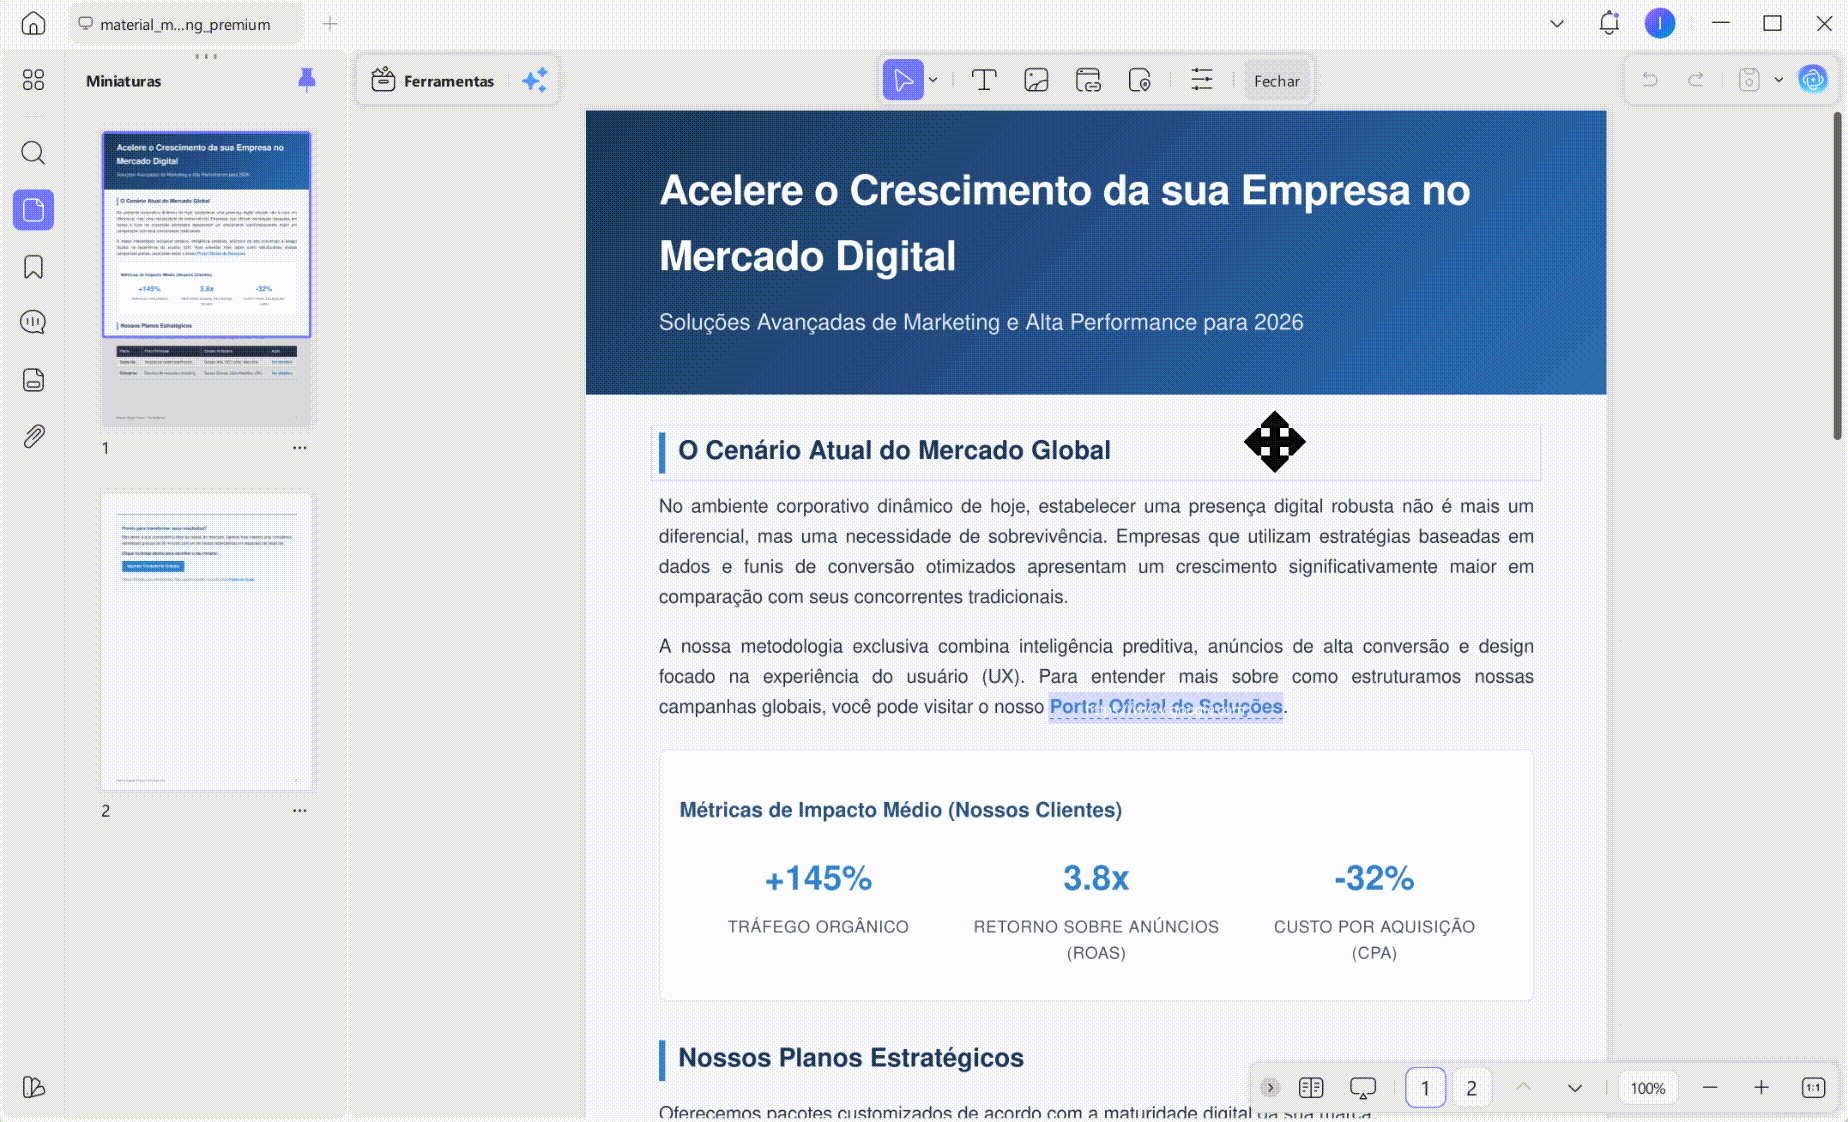Click the save document icon

pos(1749,80)
